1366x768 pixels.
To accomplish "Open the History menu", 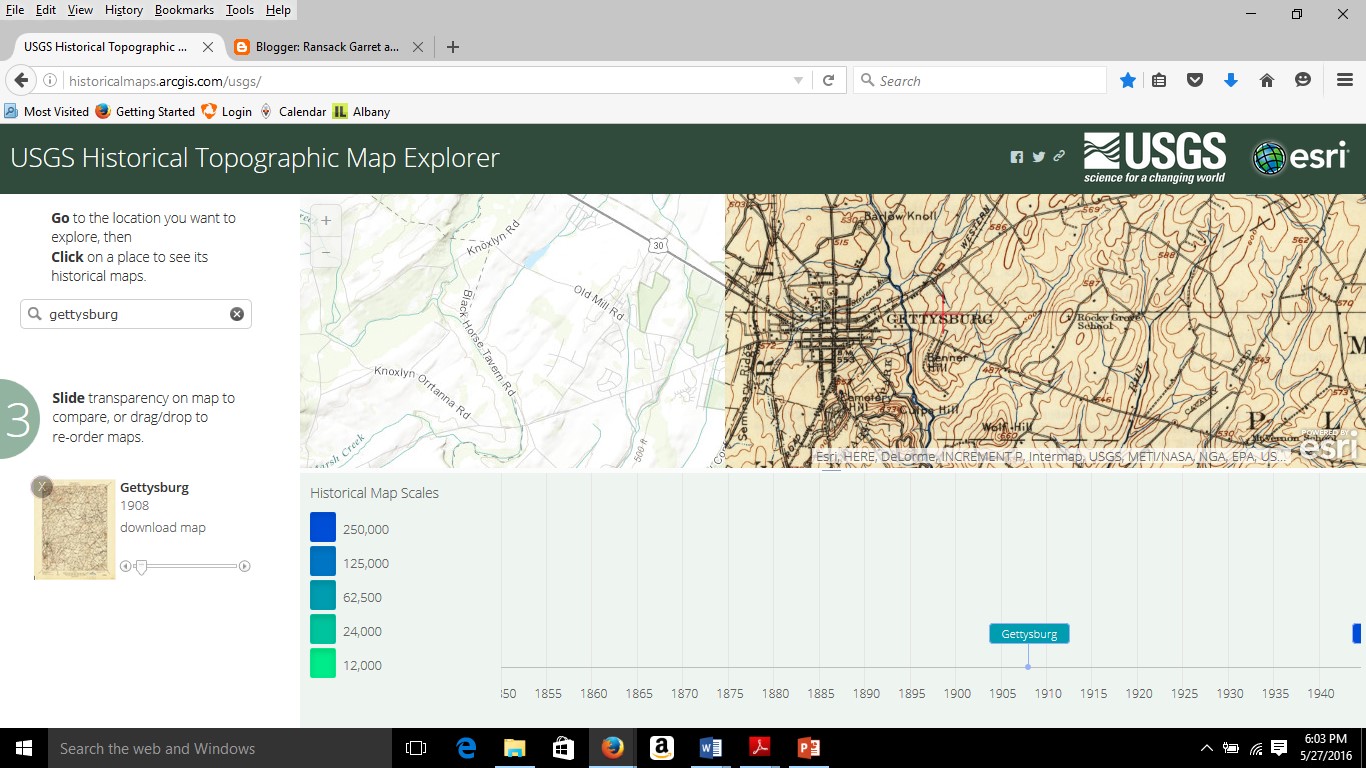I will click(x=124, y=10).
